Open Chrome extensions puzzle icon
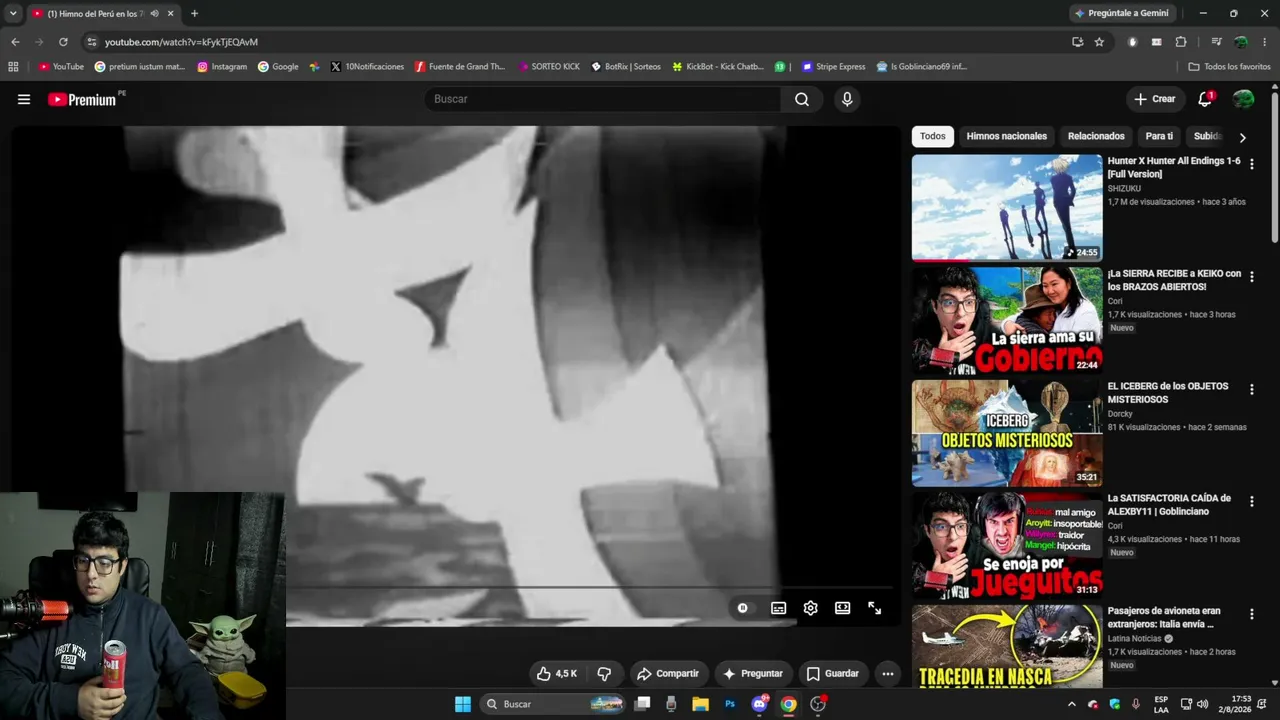Image resolution: width=1280 pixels, height=720 pixels. pyautogui.click(x=1181, y=42)
